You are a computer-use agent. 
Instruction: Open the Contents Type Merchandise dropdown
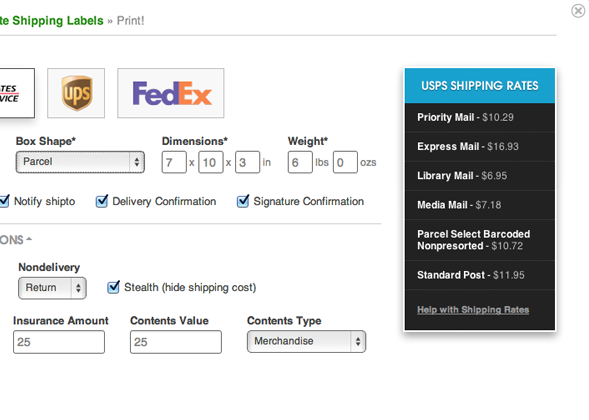pos(307,341)
